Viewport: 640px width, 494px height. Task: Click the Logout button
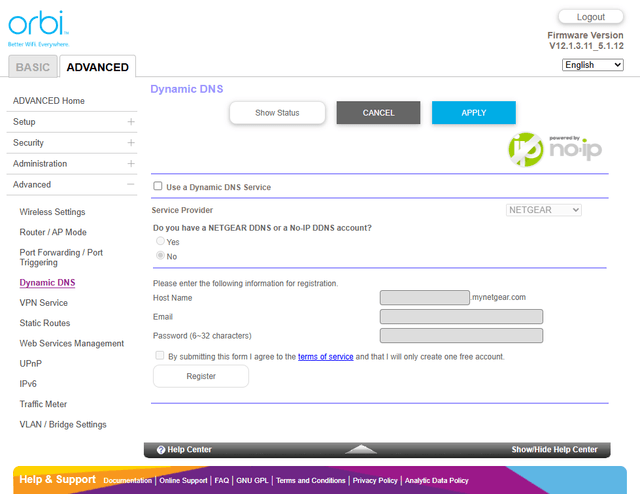(591, 17)
